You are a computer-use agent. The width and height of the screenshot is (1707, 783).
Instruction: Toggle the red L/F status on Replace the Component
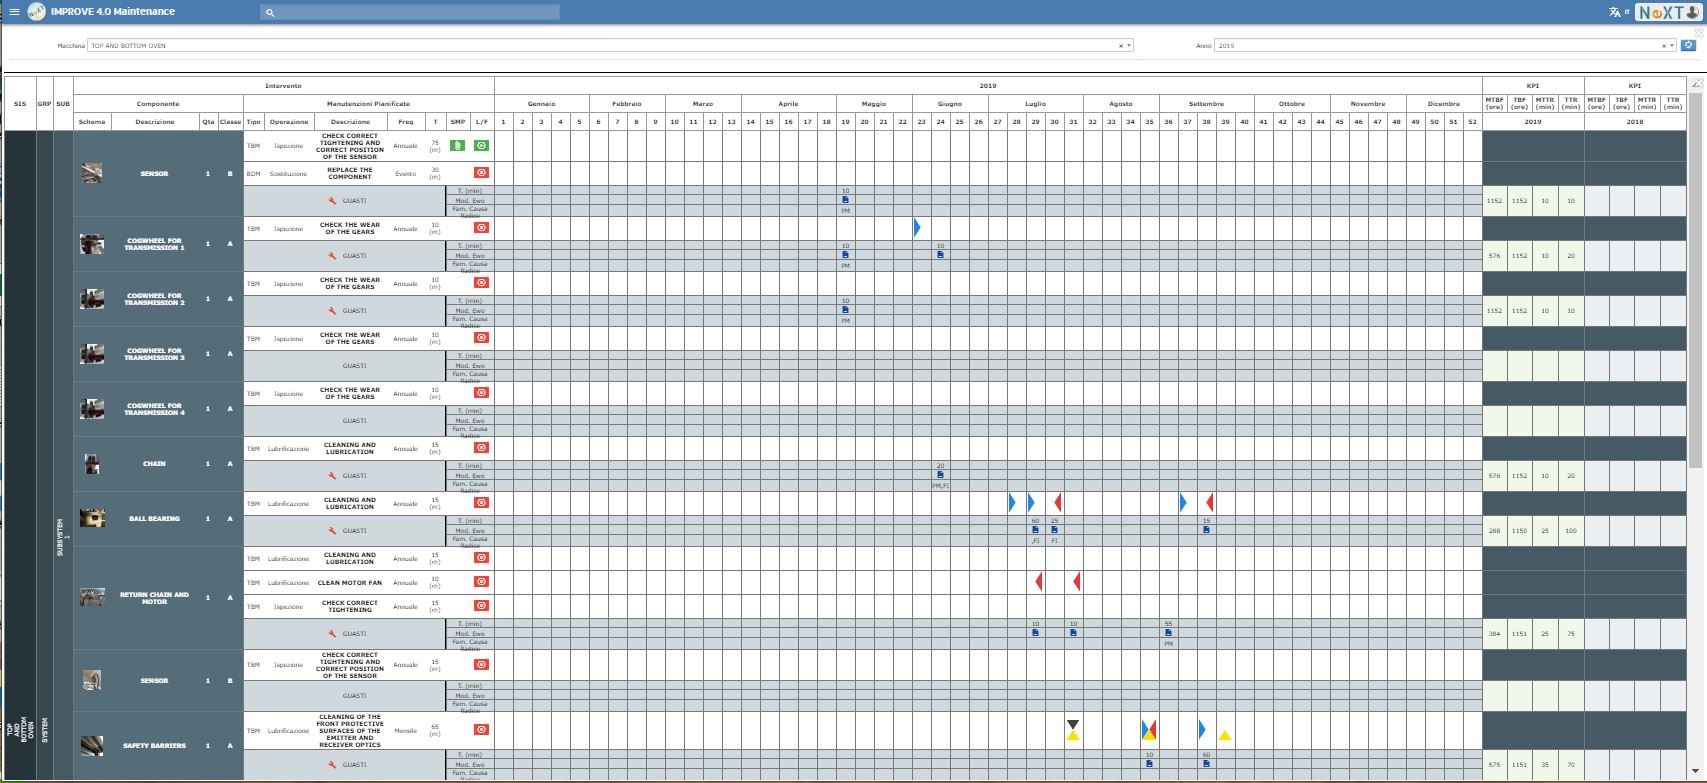(x=481, y=173)
